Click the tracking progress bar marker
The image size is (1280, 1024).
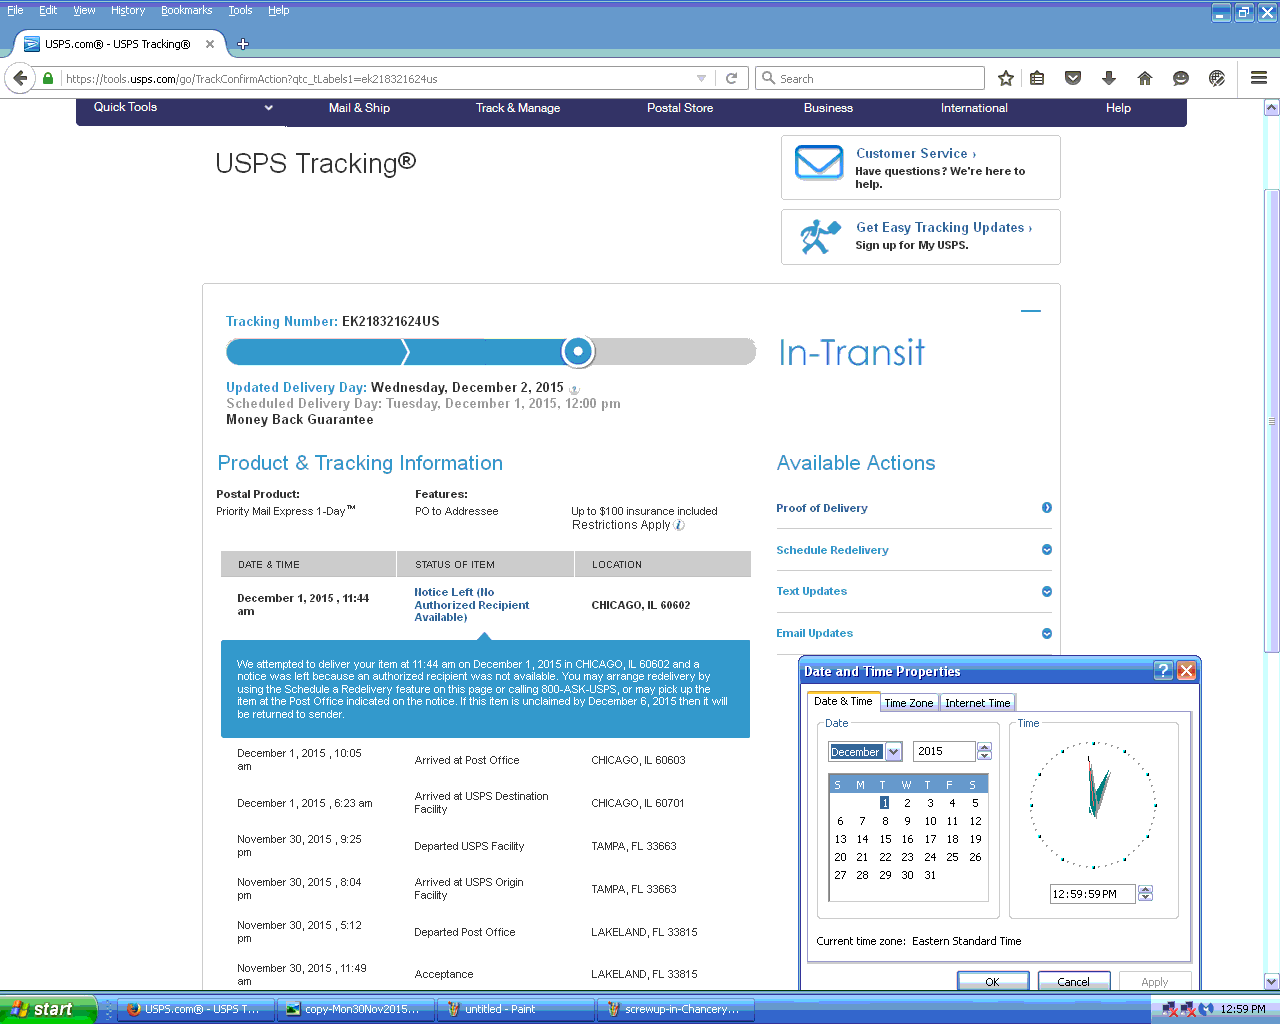[x=578, y=352]
